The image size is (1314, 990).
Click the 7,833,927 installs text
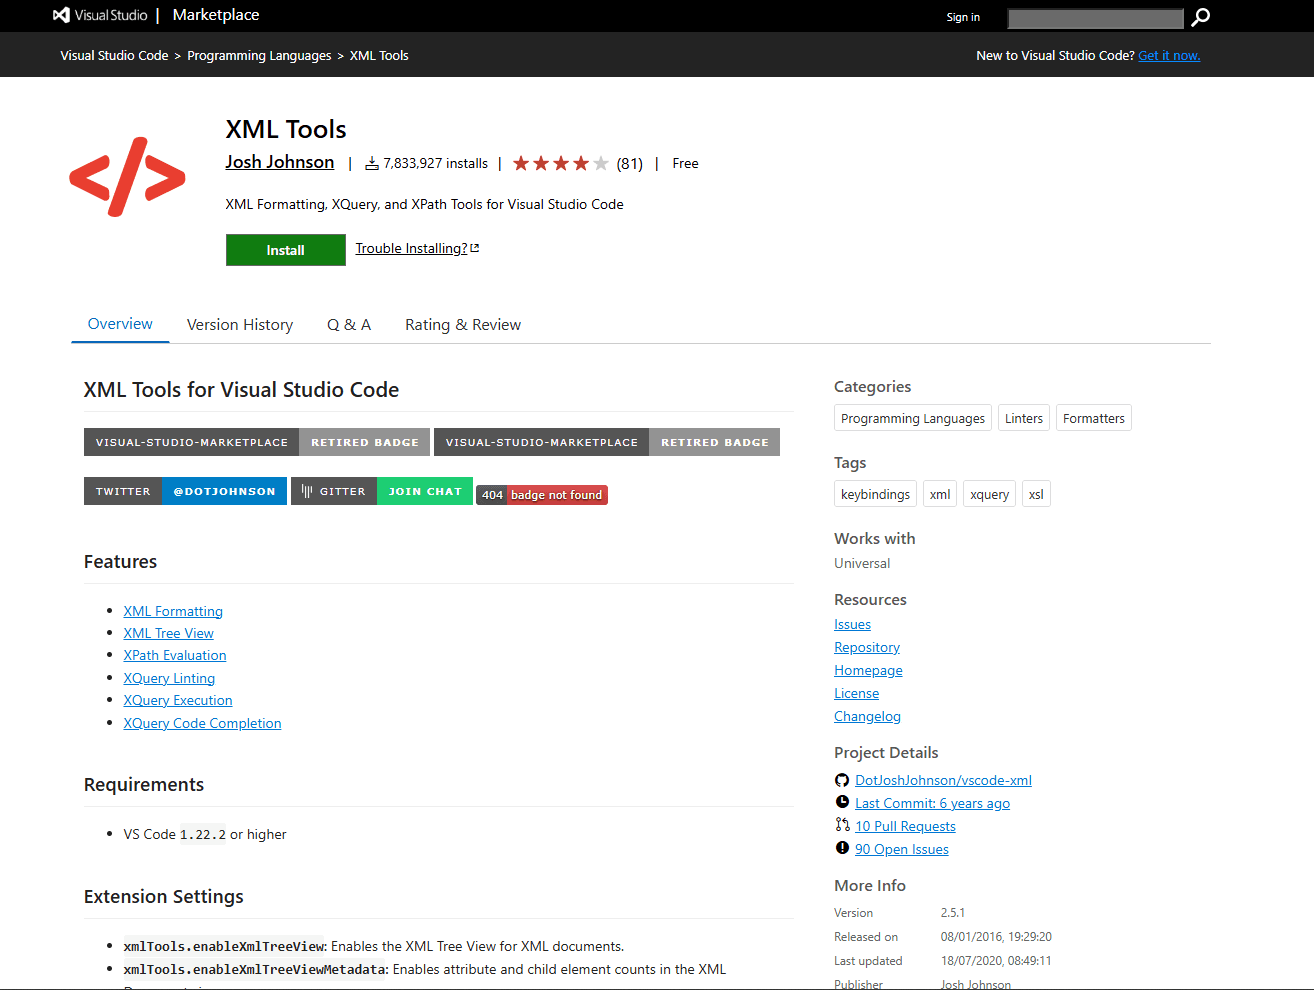[436, 163]
